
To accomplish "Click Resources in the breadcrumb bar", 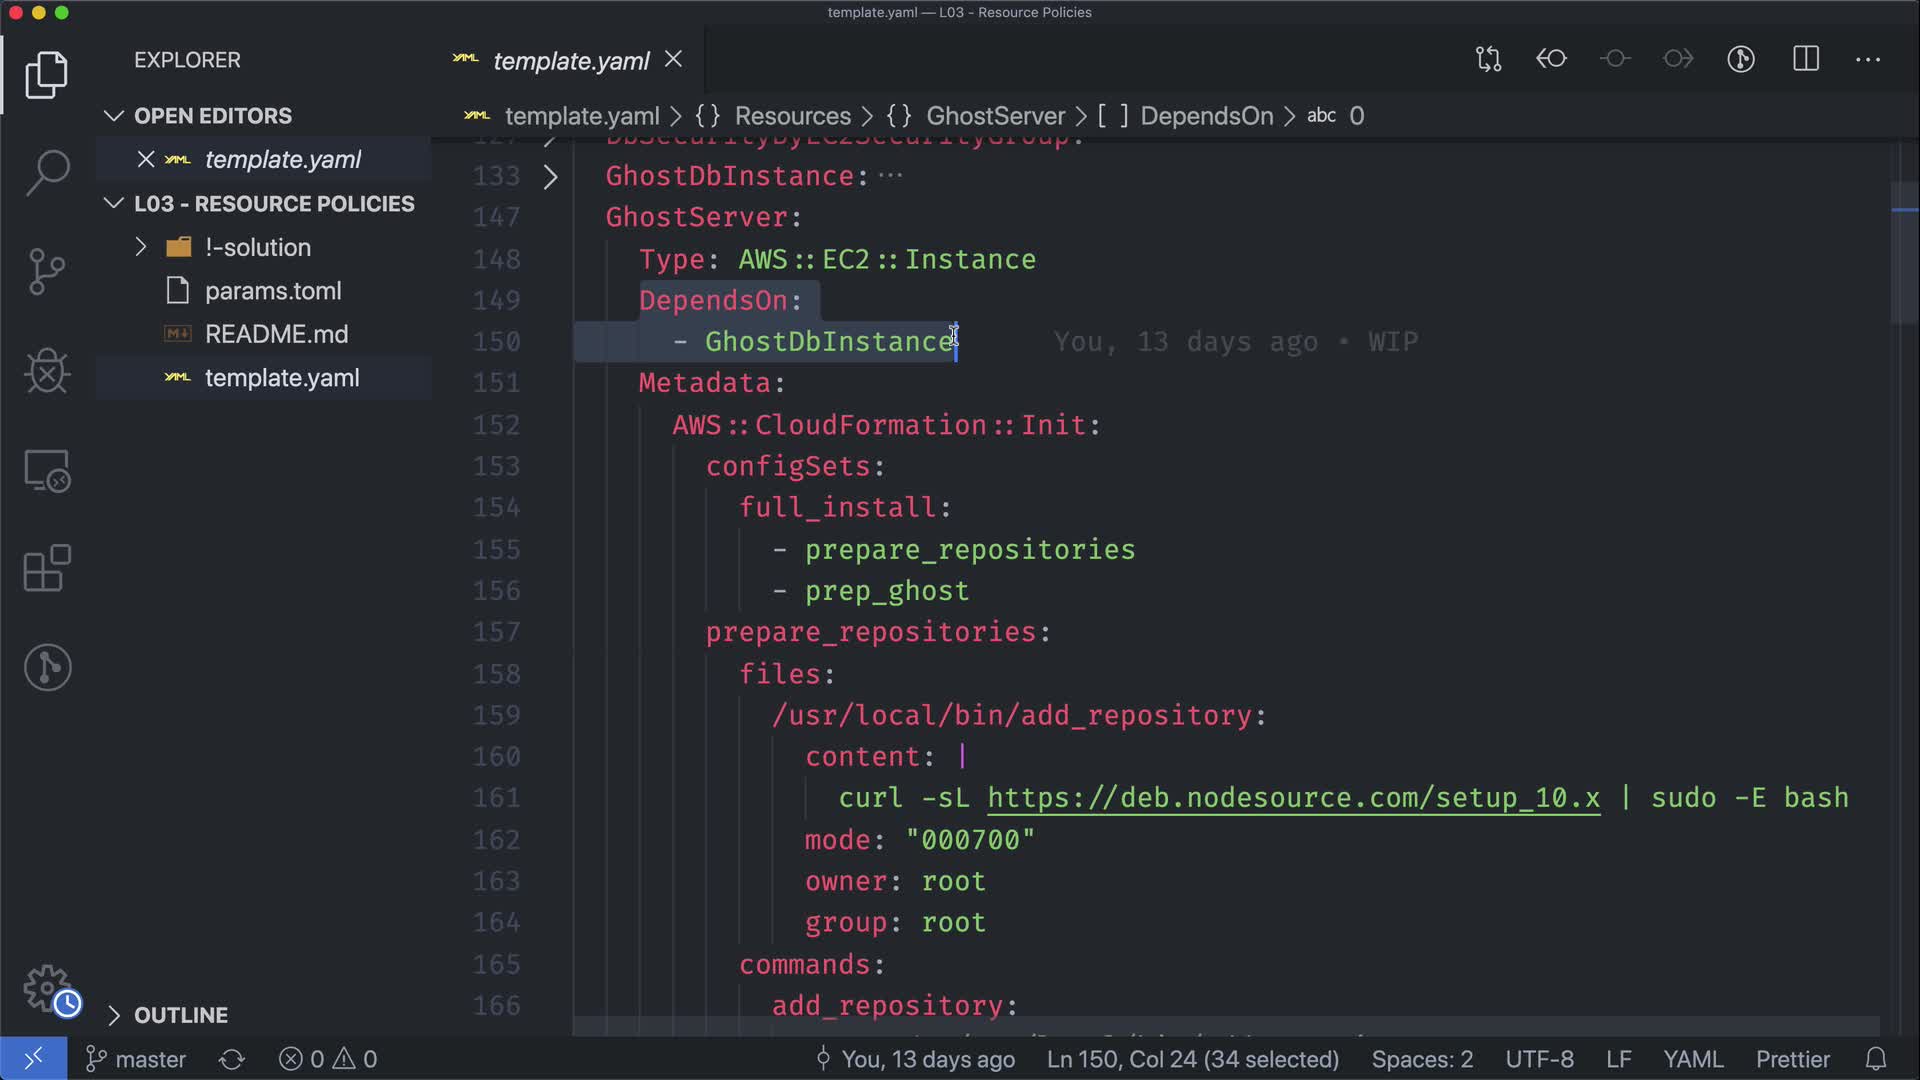I will (x=792, y=116).
